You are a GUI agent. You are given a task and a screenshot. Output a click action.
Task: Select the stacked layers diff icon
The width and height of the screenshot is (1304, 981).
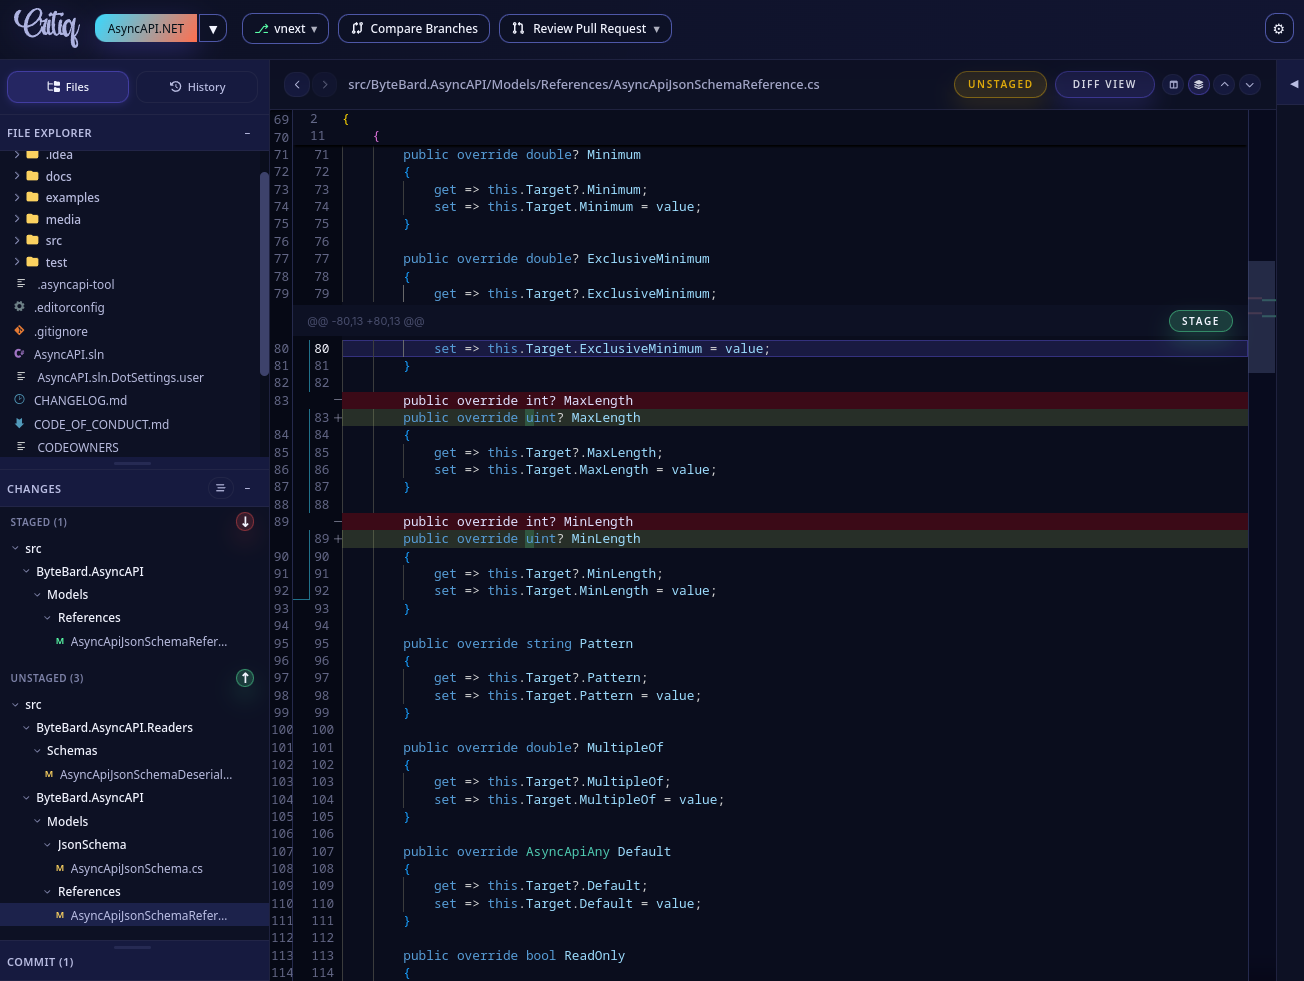1198,84
